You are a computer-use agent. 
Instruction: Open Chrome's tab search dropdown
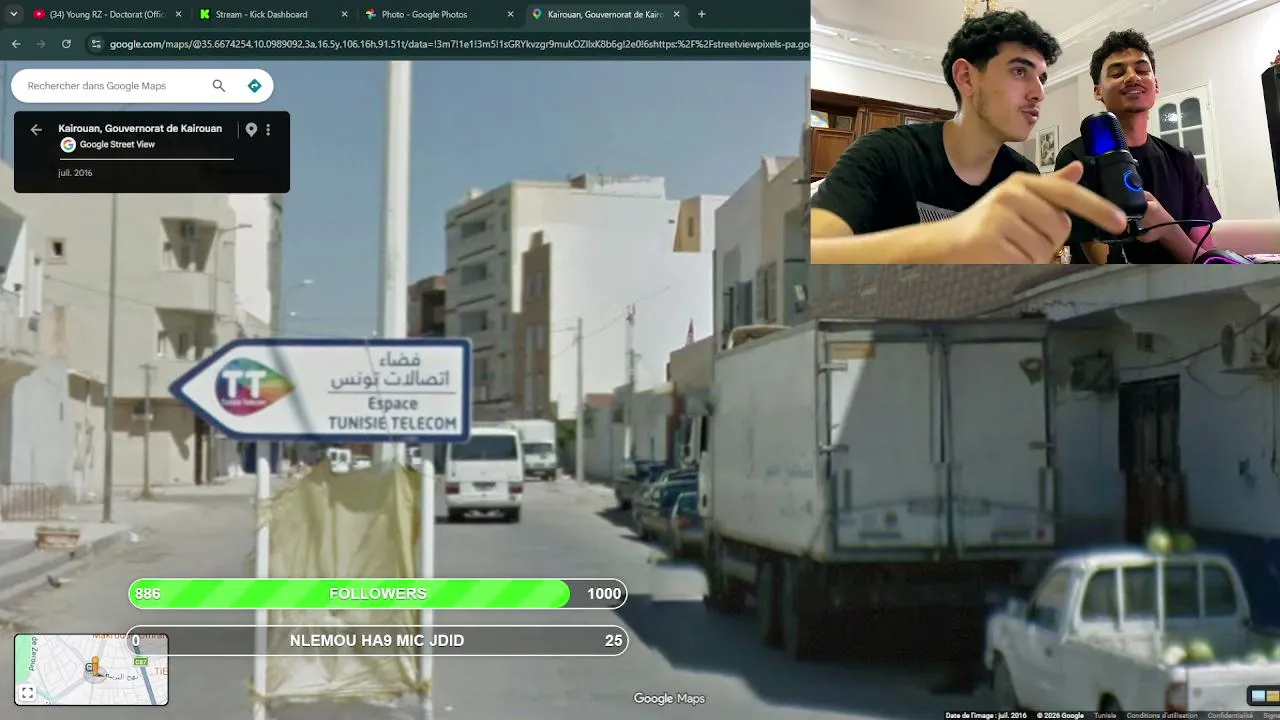(x=14, y=14)
